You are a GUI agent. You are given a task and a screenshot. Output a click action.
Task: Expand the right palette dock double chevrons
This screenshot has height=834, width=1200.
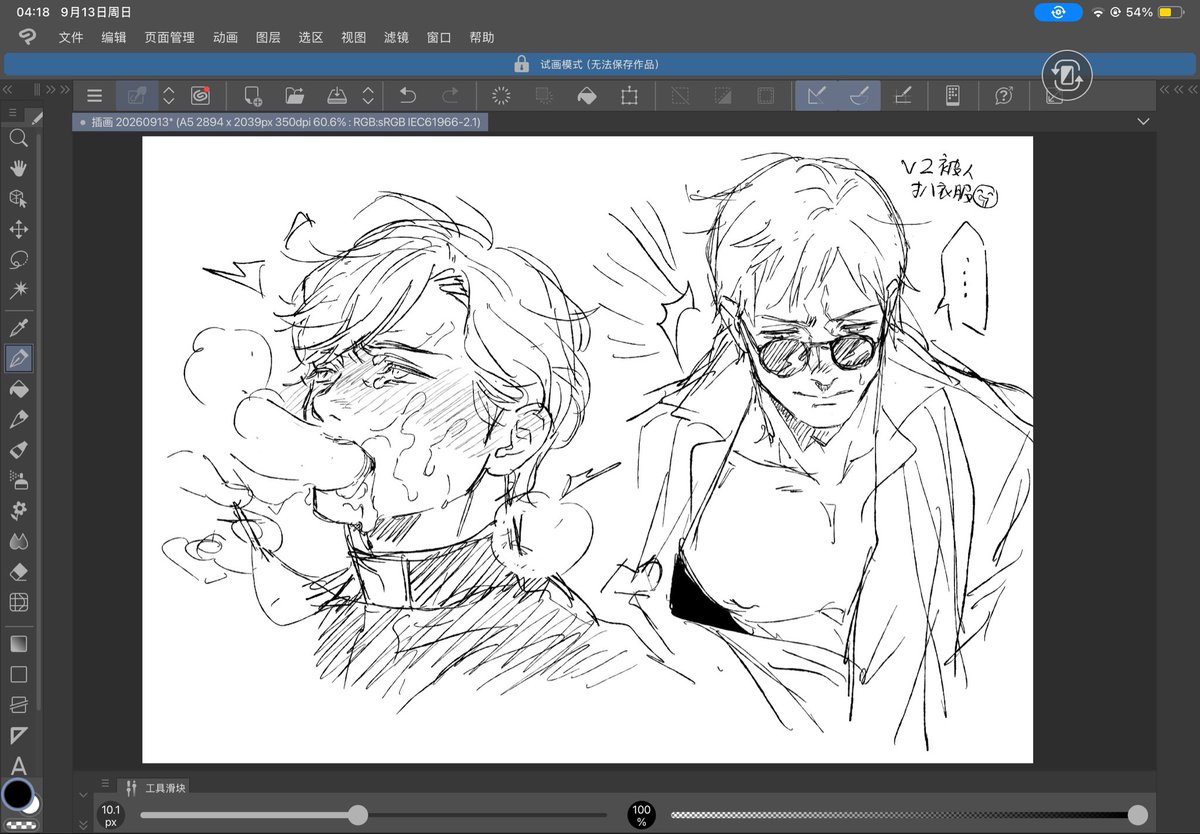1179,89
